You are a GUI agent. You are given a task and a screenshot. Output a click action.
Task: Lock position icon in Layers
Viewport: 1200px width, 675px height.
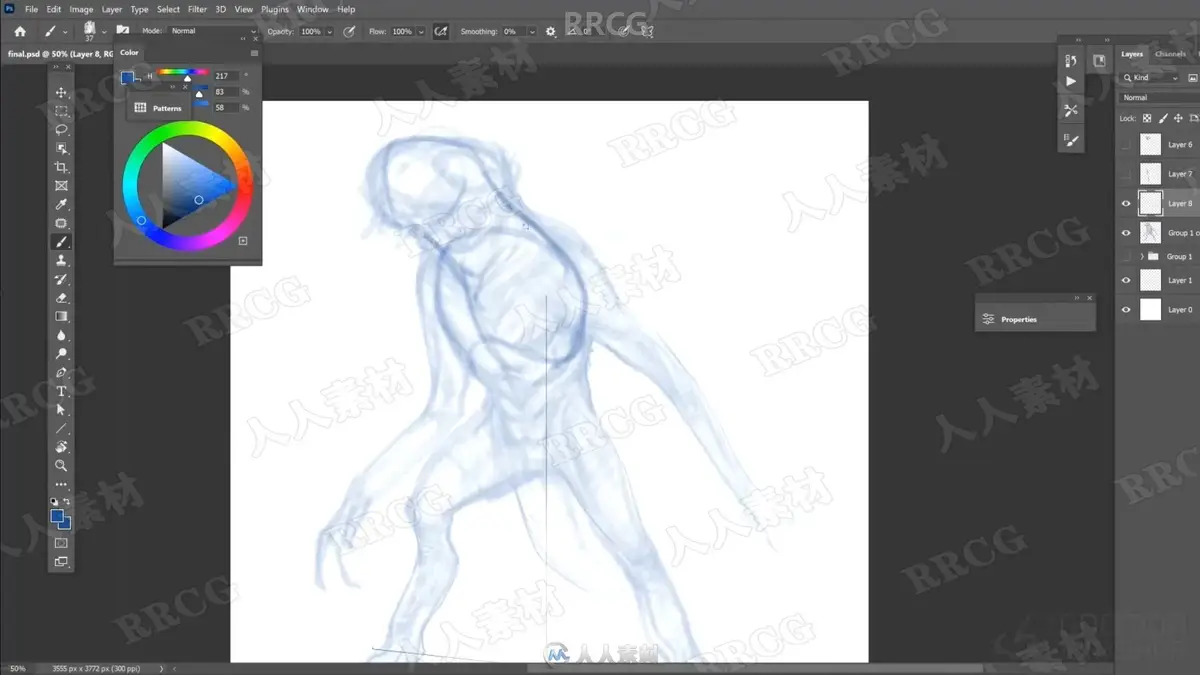coord(1178,118)
